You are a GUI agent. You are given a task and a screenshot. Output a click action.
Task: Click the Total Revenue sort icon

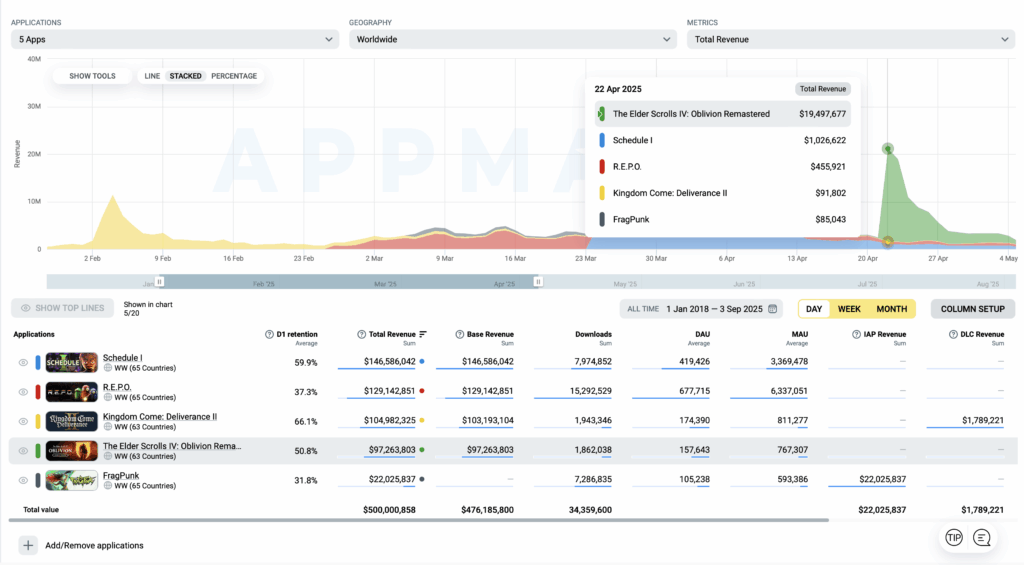423,334
